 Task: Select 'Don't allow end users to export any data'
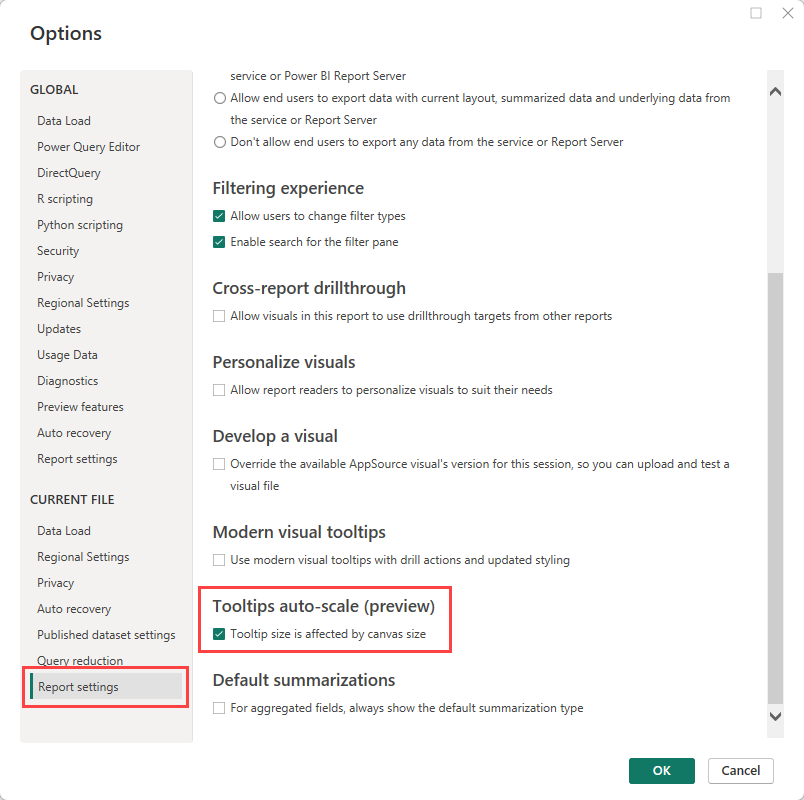click(219, 141)
